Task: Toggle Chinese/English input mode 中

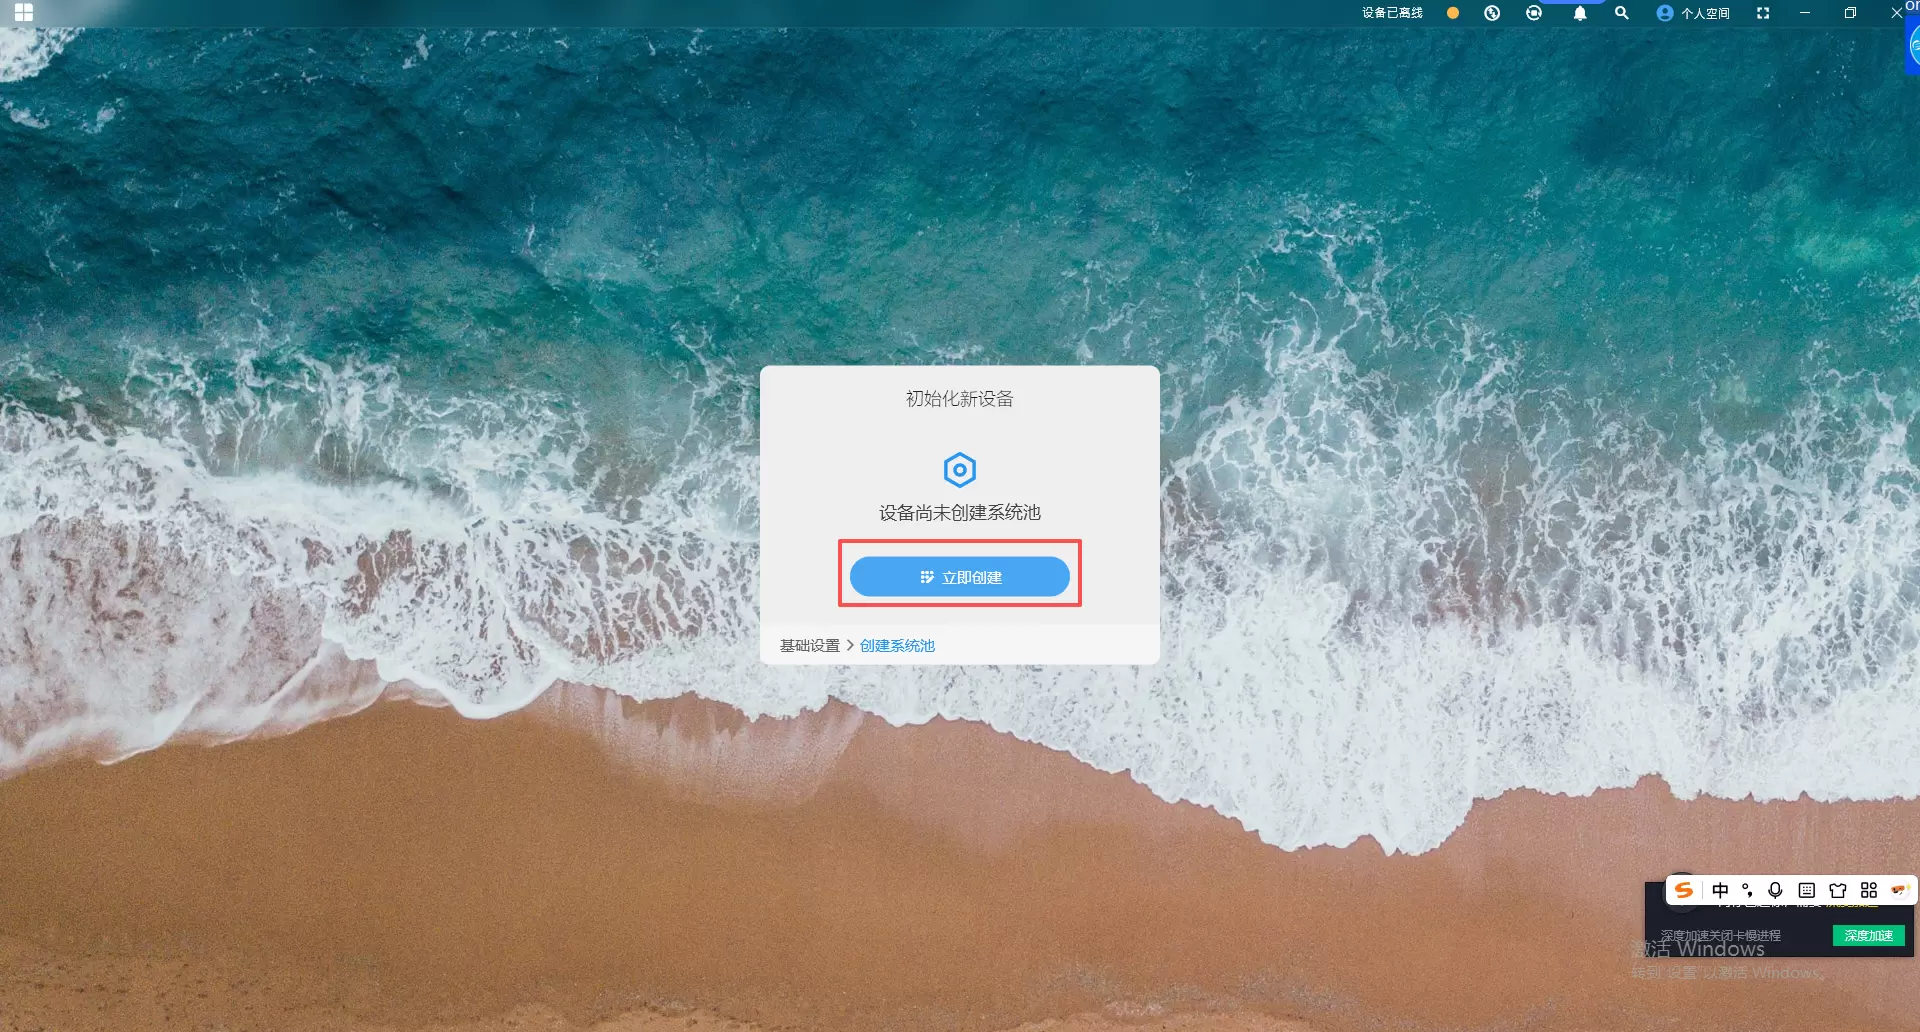Action: (x=1720, y=890)
